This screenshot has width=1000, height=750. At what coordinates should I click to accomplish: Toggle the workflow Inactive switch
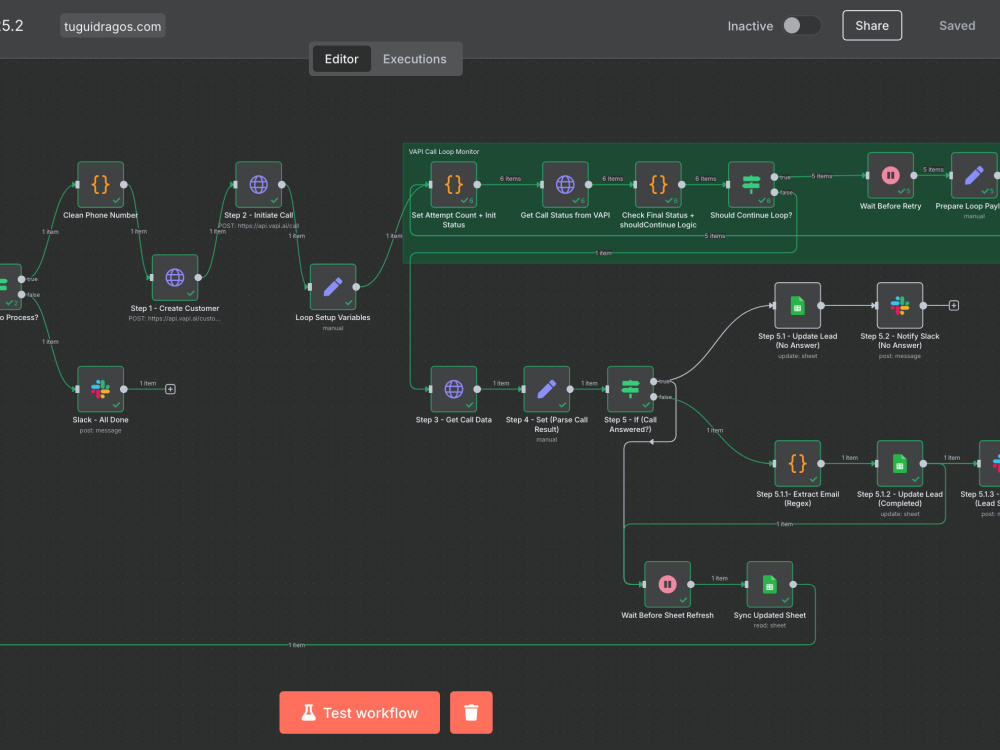(x=802, y=26)
